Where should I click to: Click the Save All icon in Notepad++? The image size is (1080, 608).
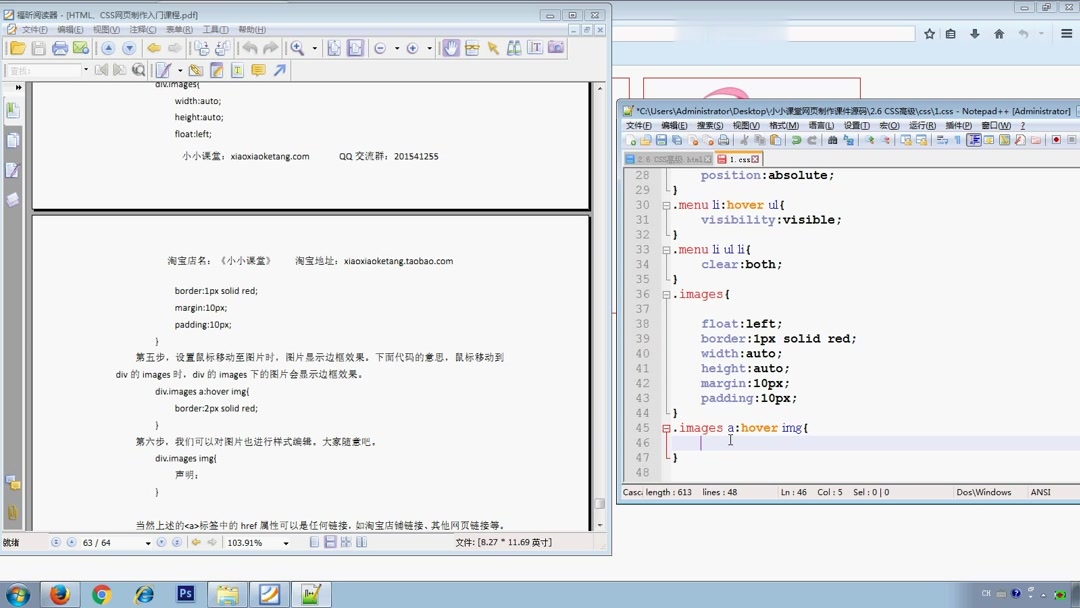point(676,139)
